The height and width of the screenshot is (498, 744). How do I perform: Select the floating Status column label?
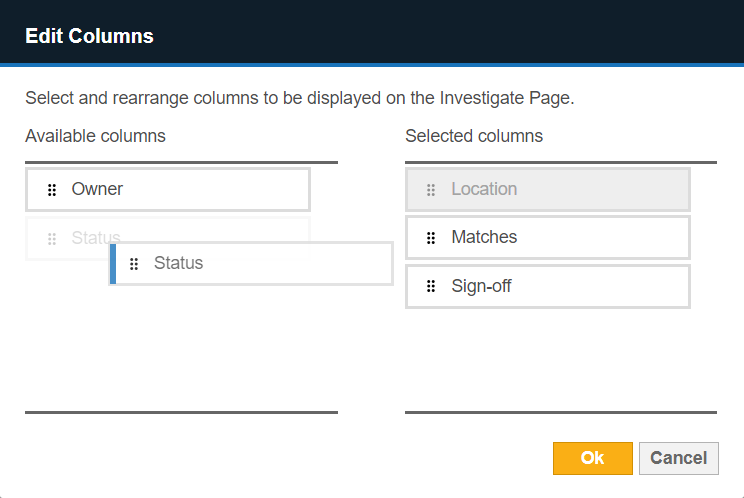(178, 264)
